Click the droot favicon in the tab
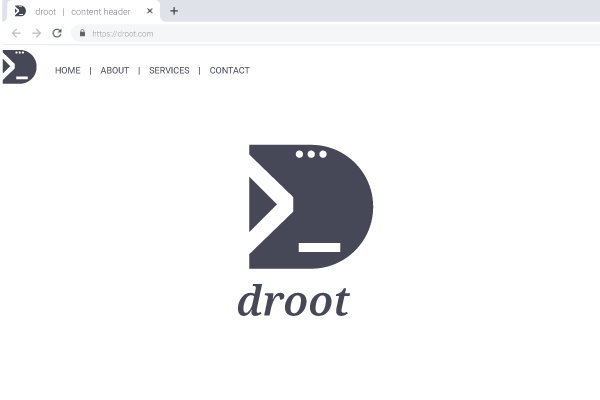The height and width of the screenshot is (400, 600). coord(20,11)
